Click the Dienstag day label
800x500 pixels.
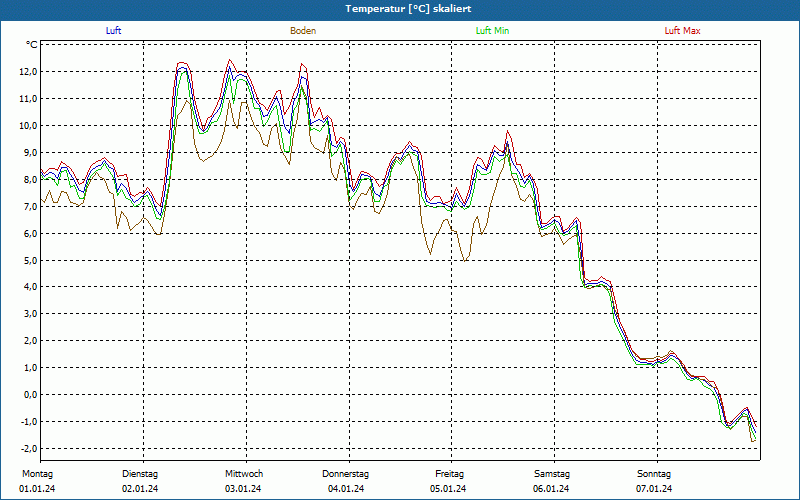140,474
